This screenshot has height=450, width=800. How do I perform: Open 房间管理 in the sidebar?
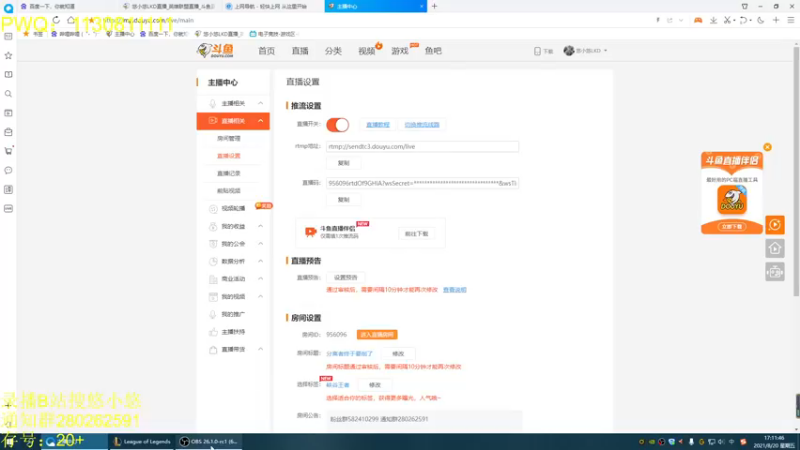click(x=229, y=138)
